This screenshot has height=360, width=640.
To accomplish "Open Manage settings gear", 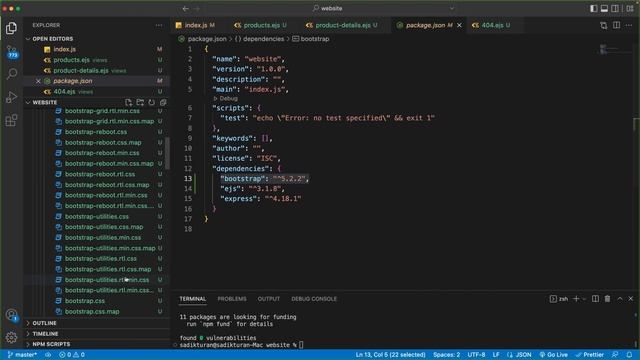I will [11, 337].
